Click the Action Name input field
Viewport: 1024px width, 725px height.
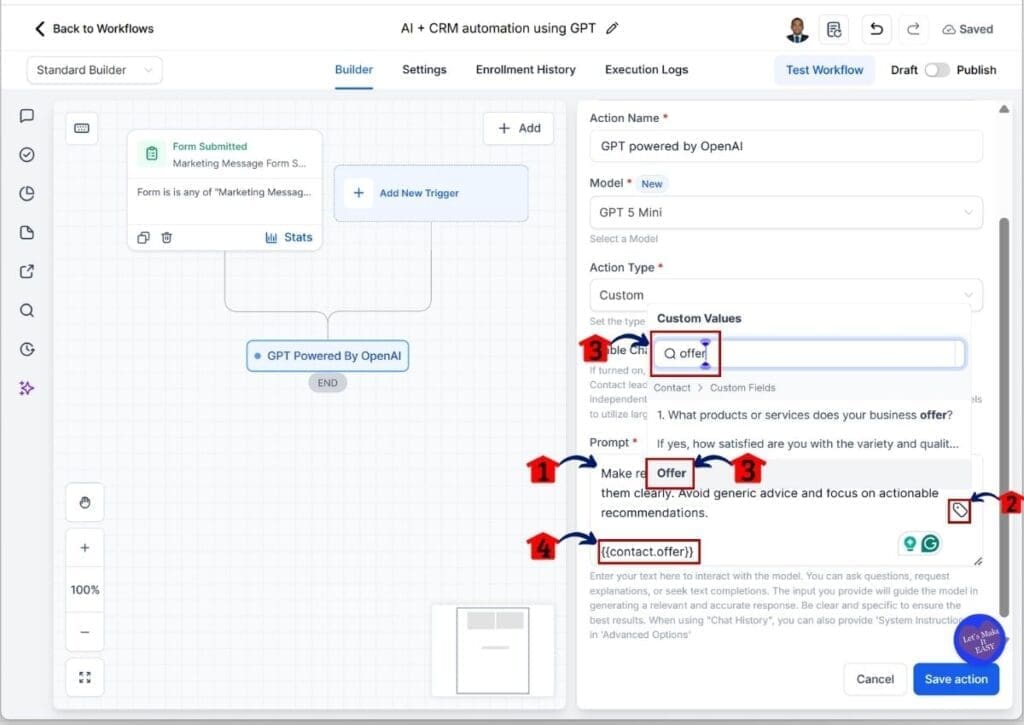click(785, 146)
